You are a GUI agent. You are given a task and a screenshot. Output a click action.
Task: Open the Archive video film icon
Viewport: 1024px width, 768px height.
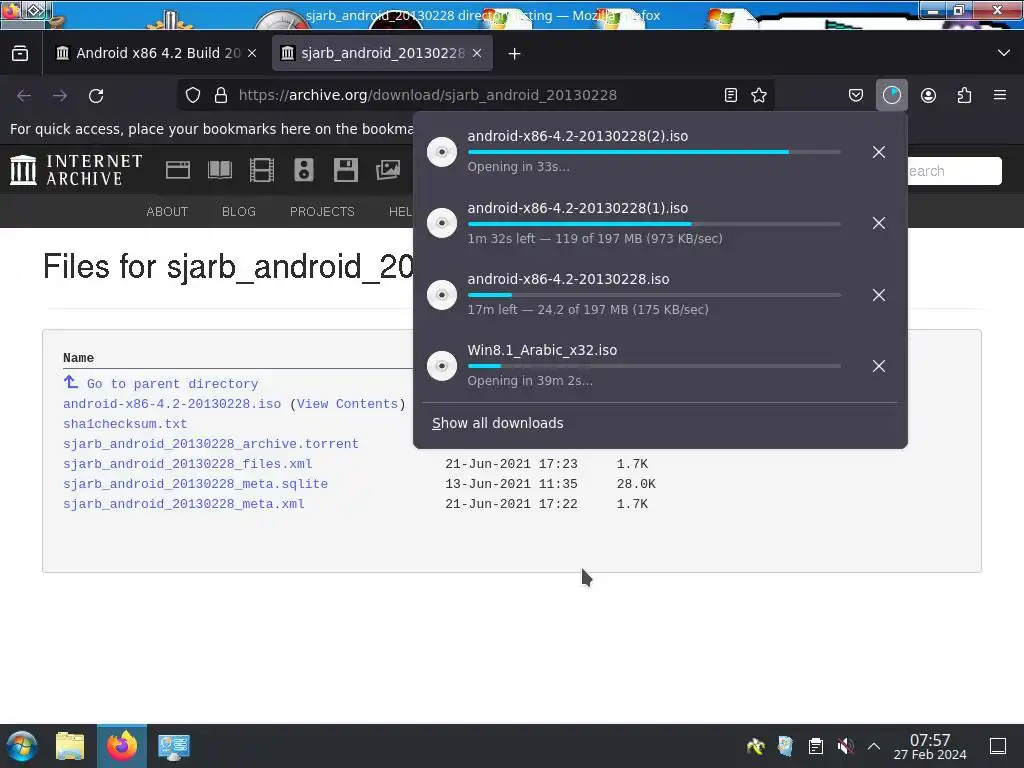[x=262, y=170]
